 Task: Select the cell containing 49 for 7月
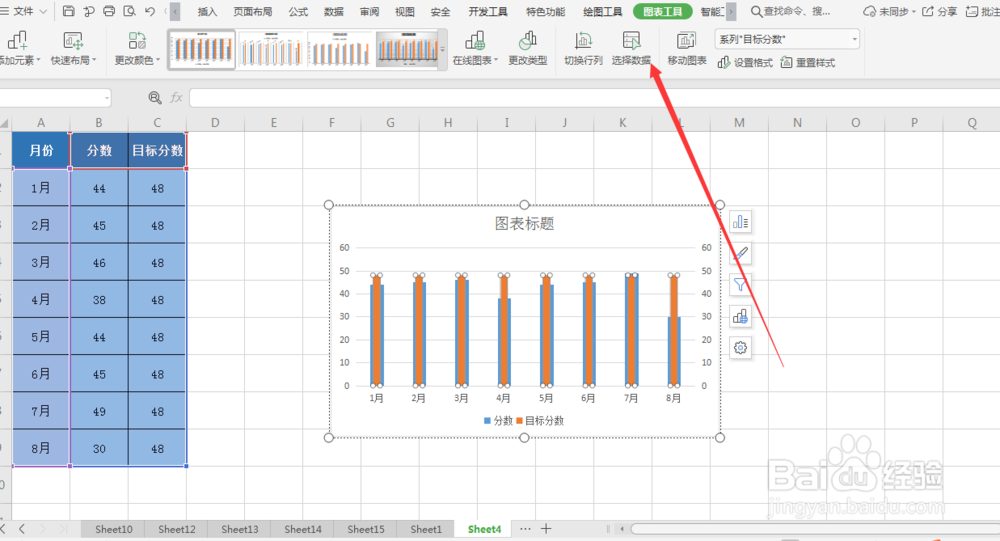click(99, 411)
